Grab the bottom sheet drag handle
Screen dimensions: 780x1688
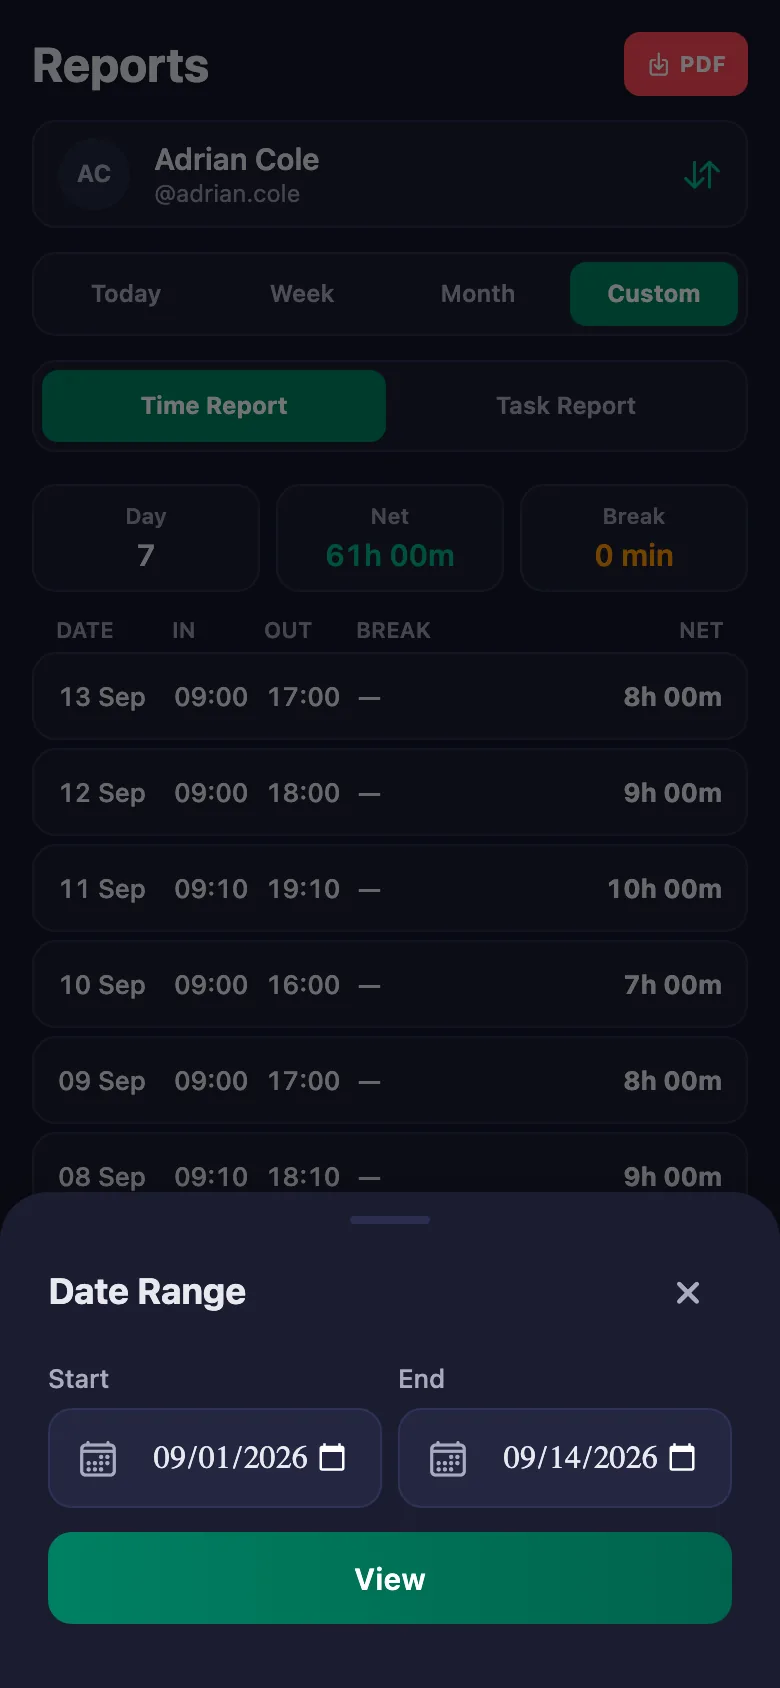point(390,1220)
